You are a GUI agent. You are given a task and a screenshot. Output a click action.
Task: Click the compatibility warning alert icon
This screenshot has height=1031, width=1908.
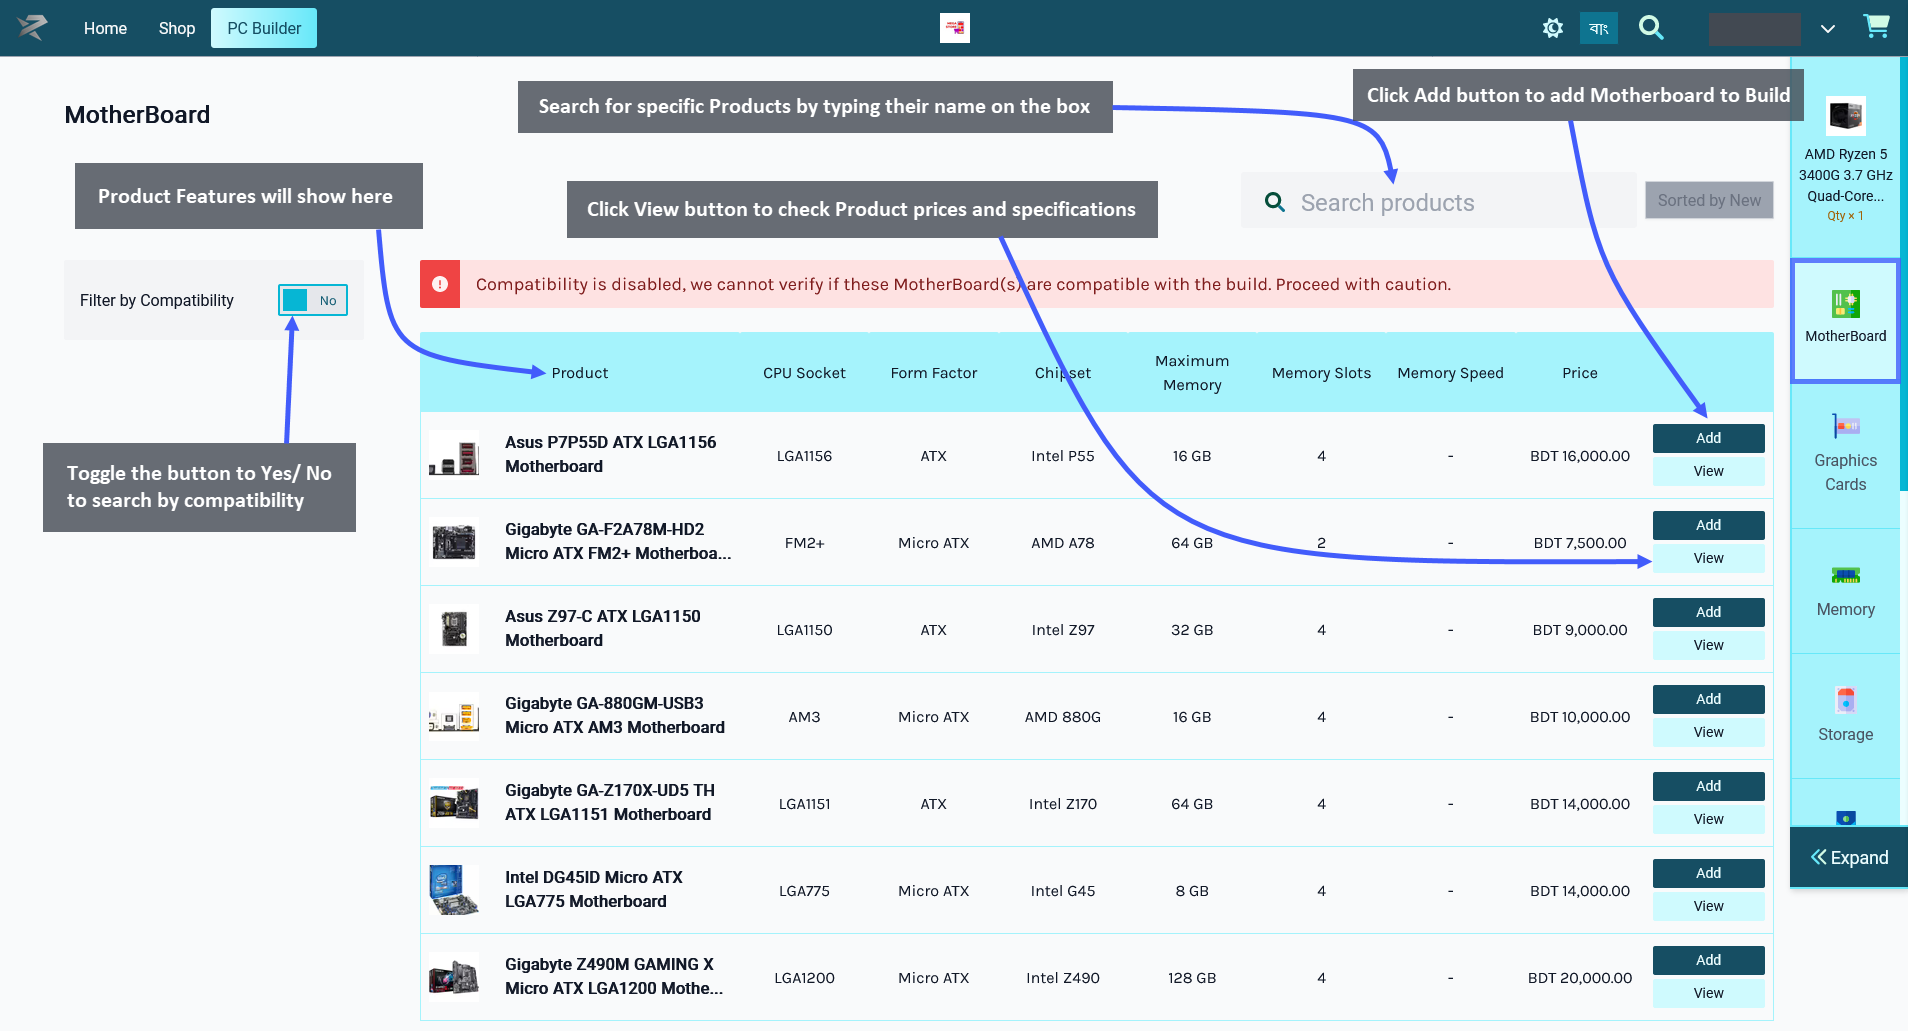440,284
